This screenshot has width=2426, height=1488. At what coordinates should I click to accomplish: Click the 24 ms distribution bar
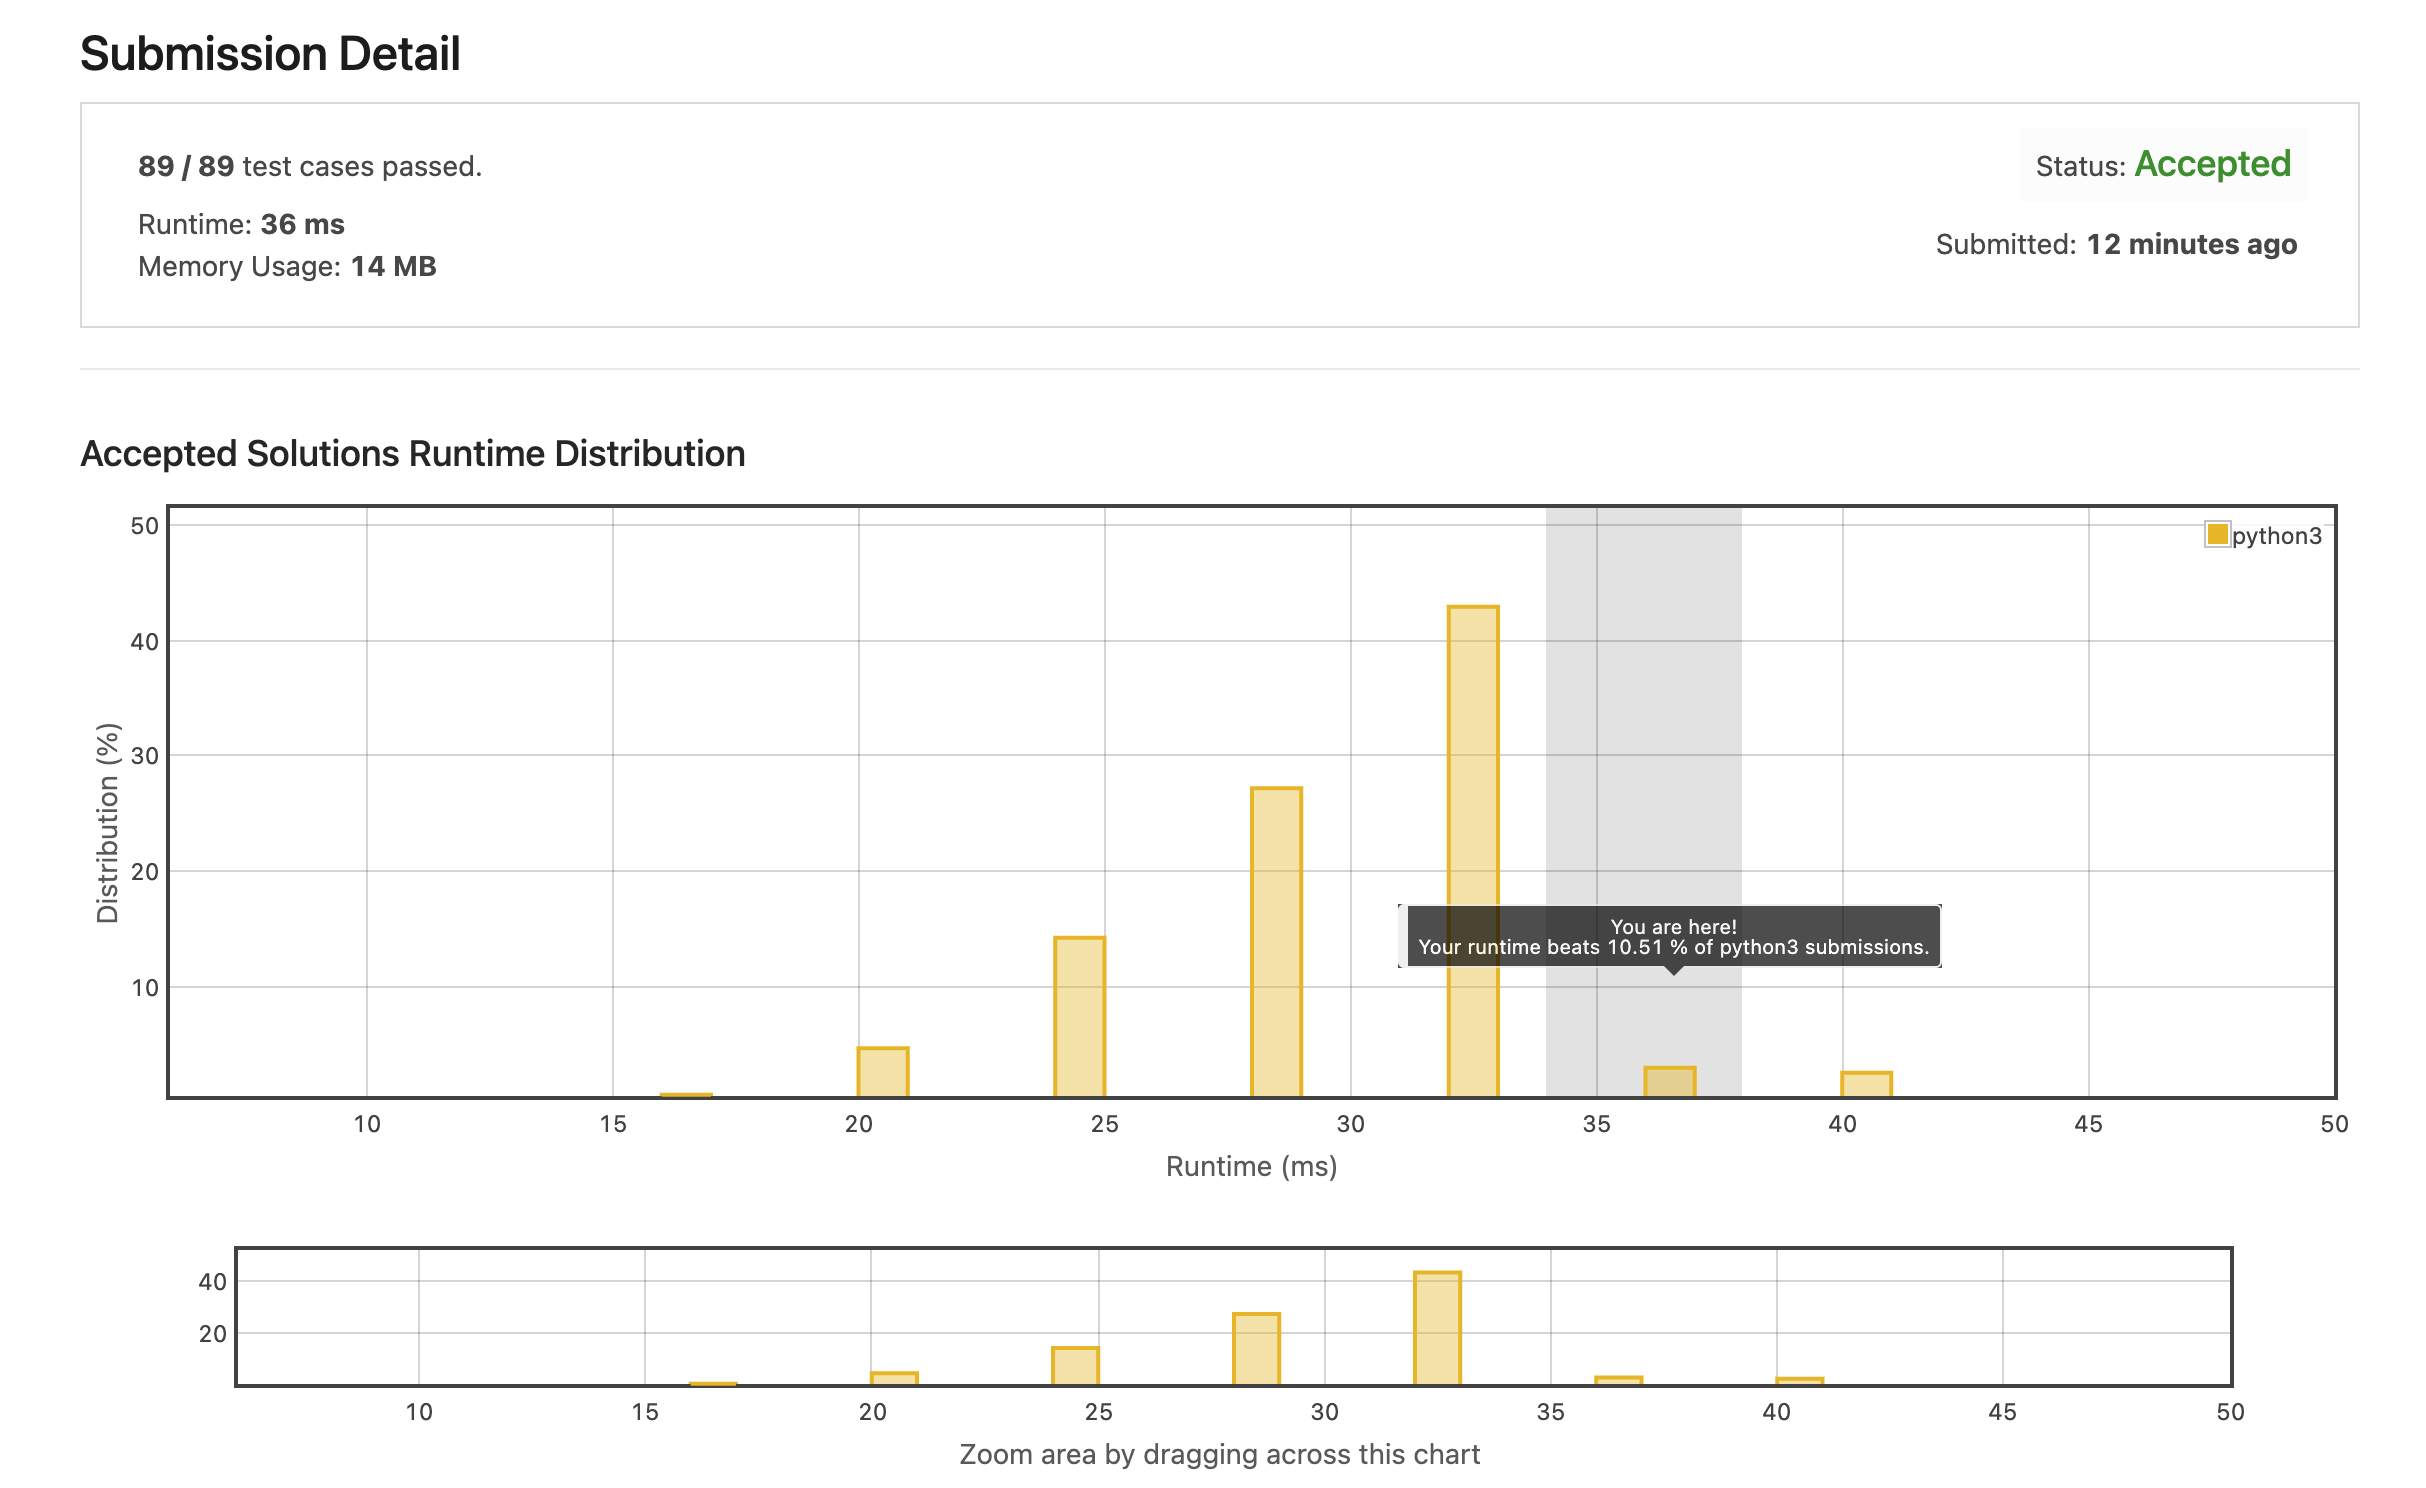[1079, 1015]
